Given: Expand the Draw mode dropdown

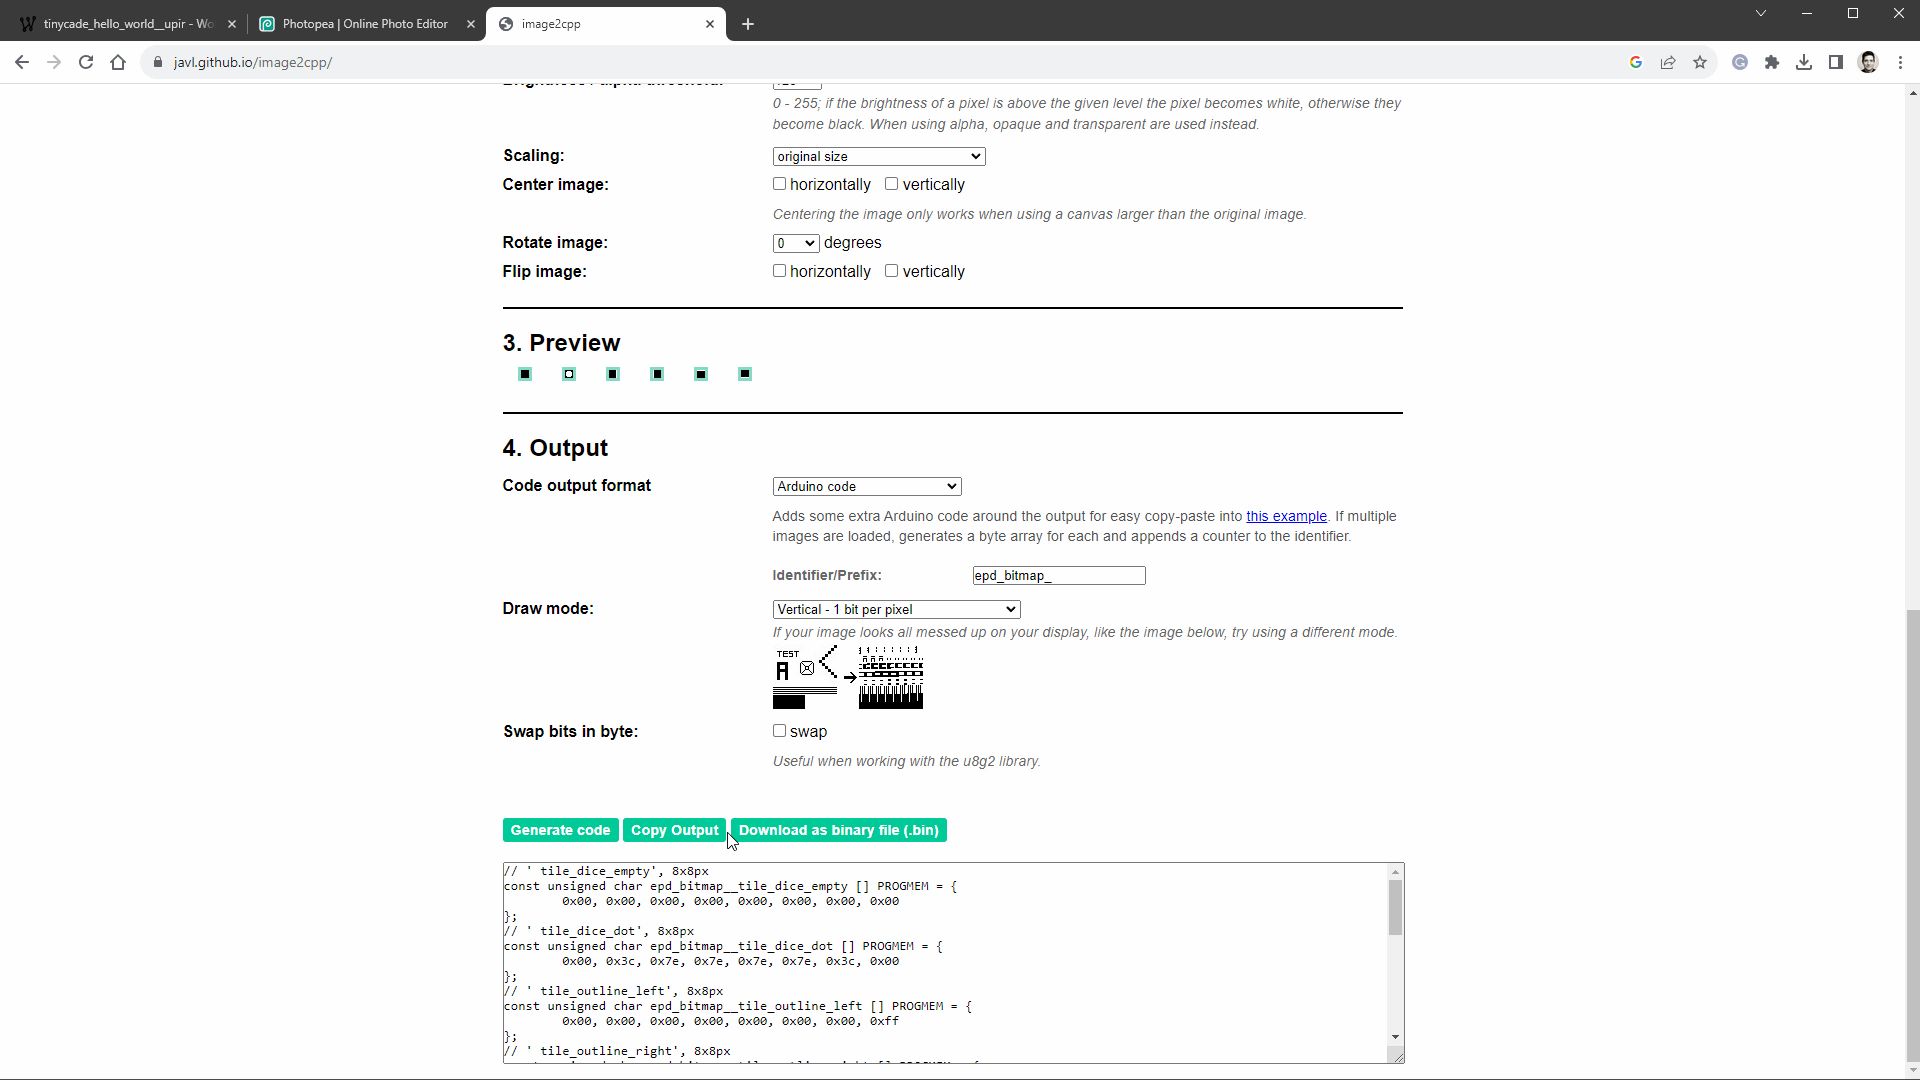Looking at the screenshot, I should click(x=895, y=610).
